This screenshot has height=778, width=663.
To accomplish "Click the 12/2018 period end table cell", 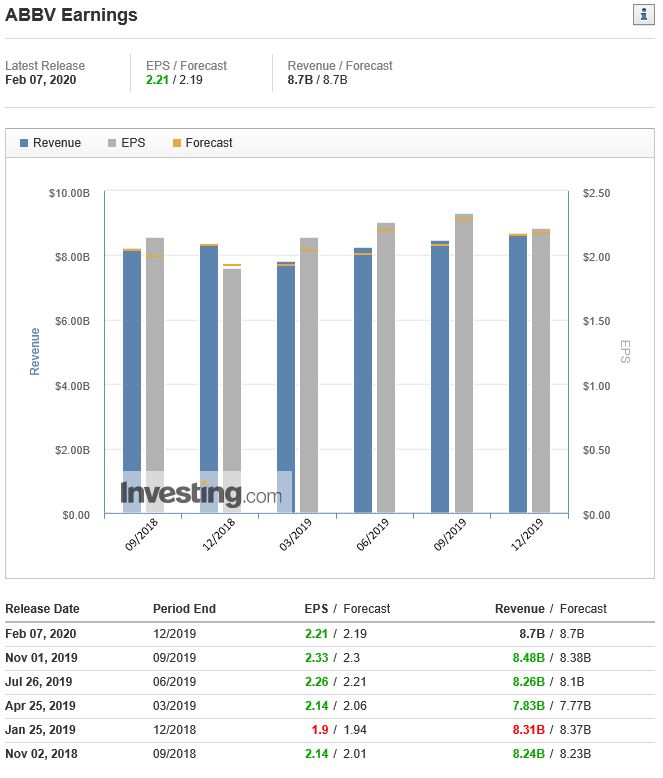I will [174, 730].
